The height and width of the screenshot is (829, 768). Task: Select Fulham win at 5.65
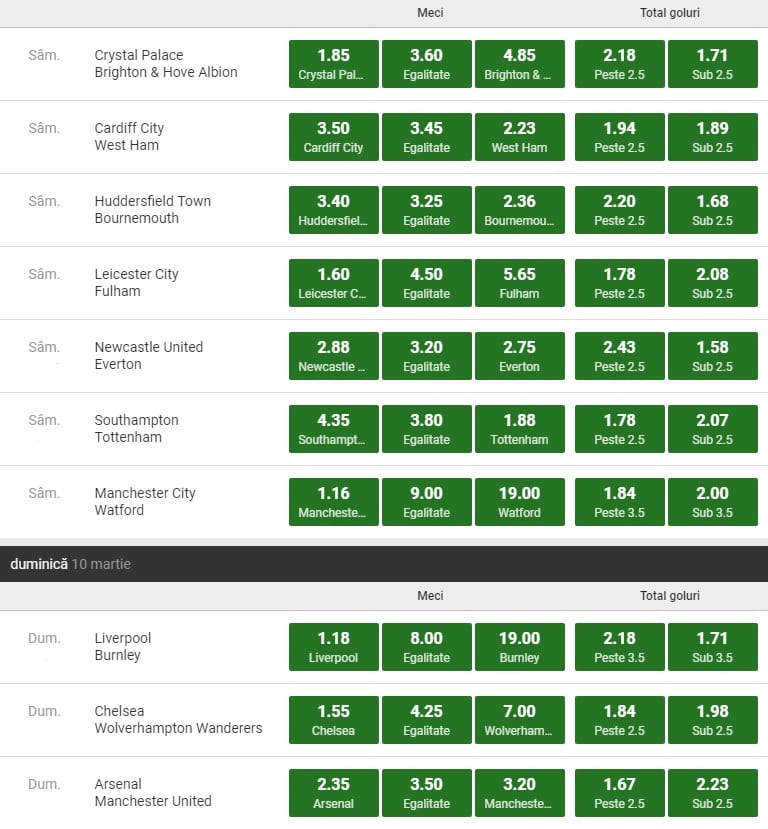click(519, 283)
